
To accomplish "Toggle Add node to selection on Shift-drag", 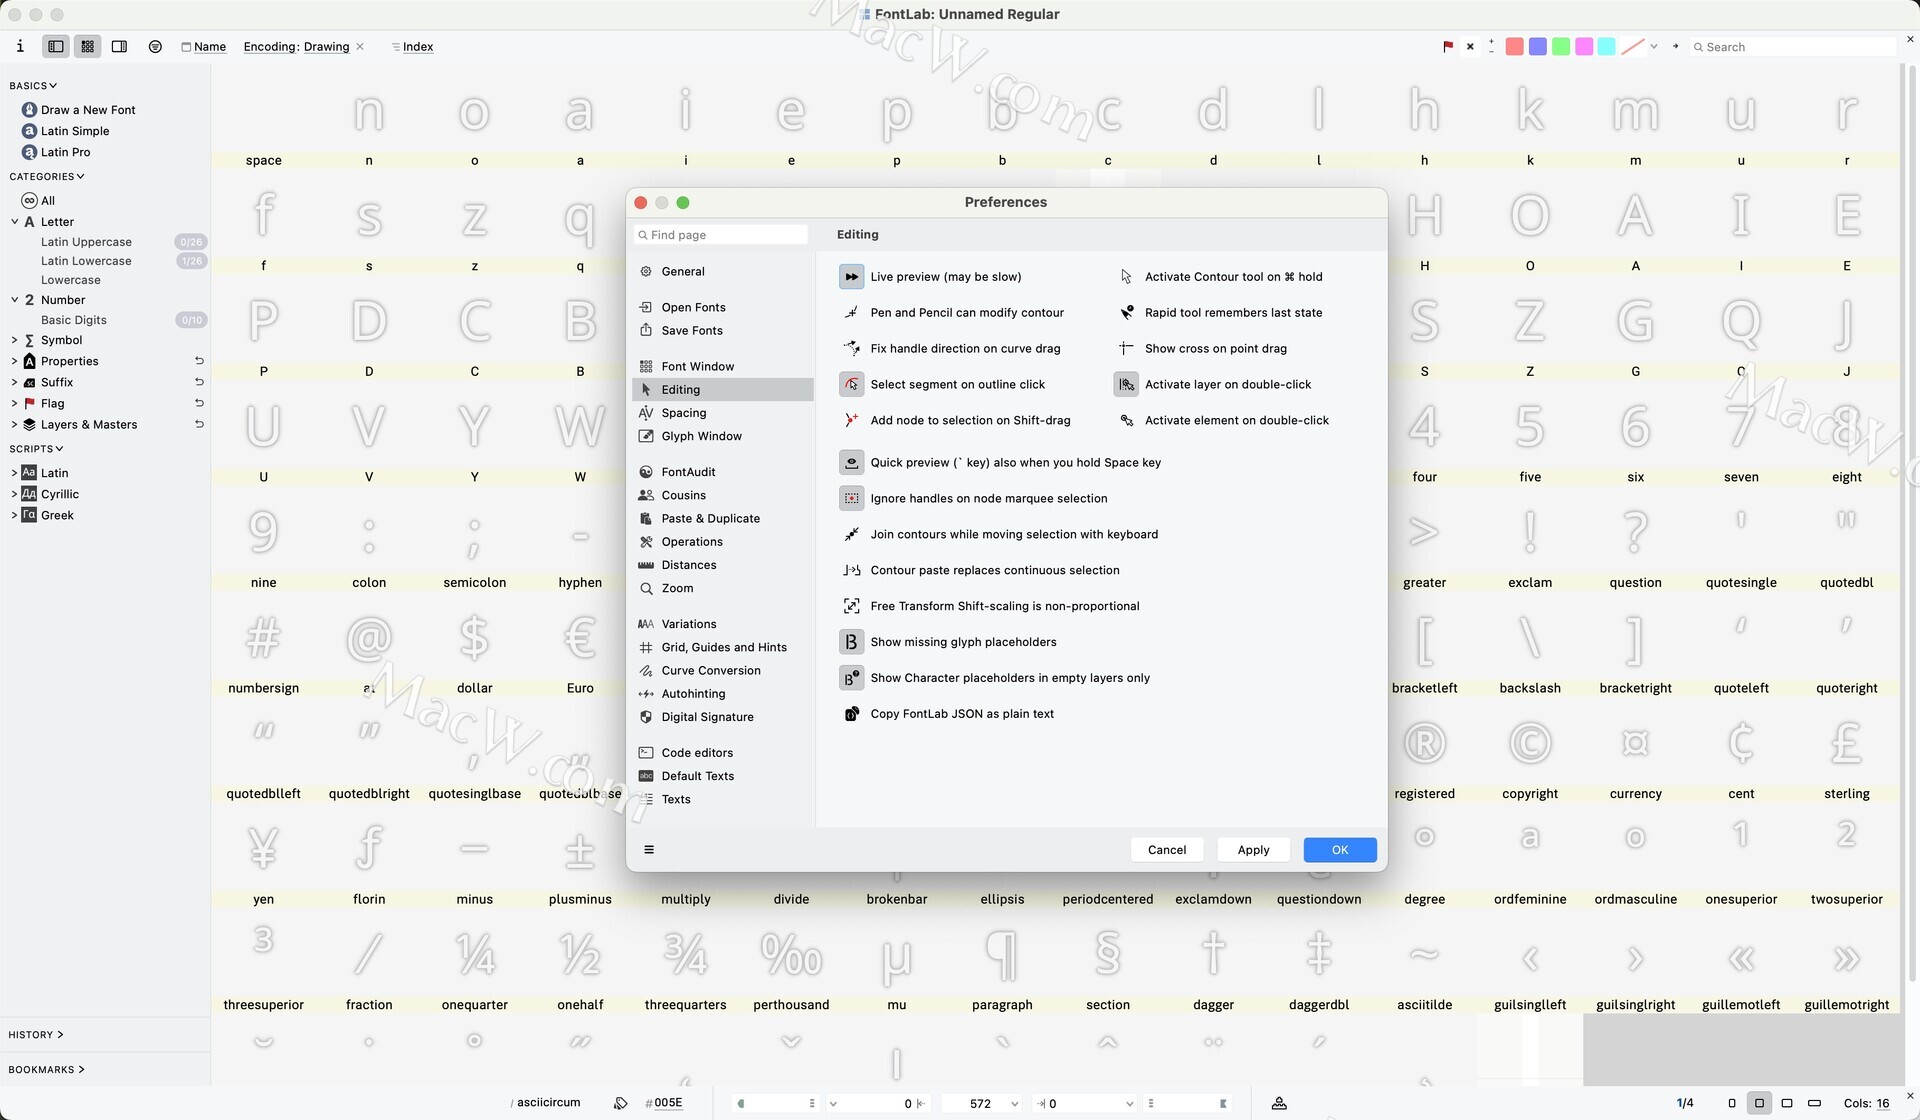I will coord(851,421).
